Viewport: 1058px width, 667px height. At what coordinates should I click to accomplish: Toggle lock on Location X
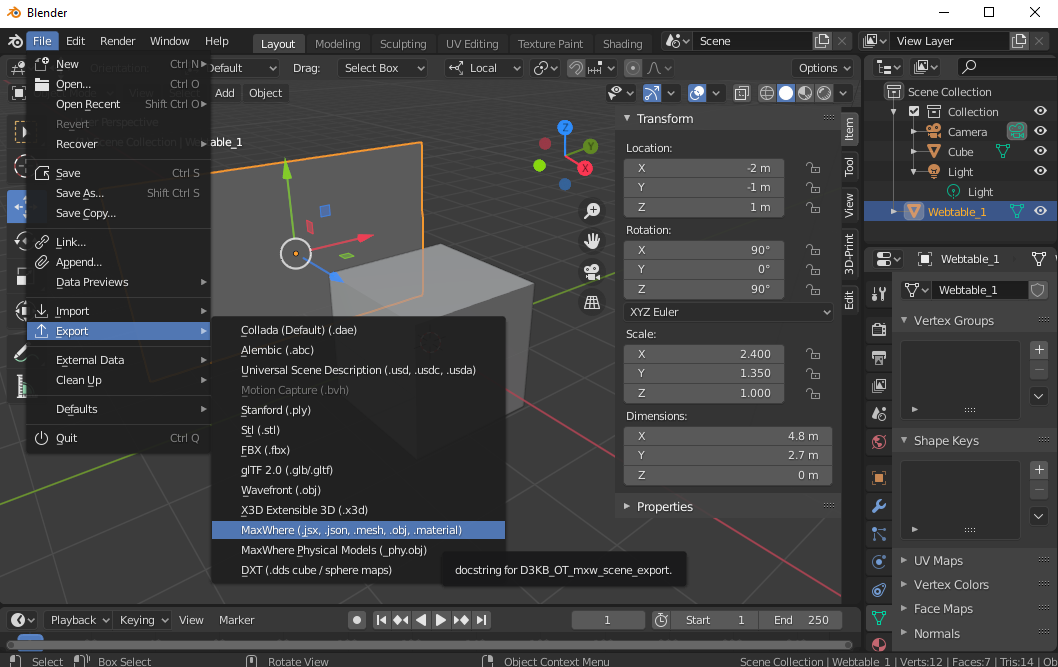[813, 168]
